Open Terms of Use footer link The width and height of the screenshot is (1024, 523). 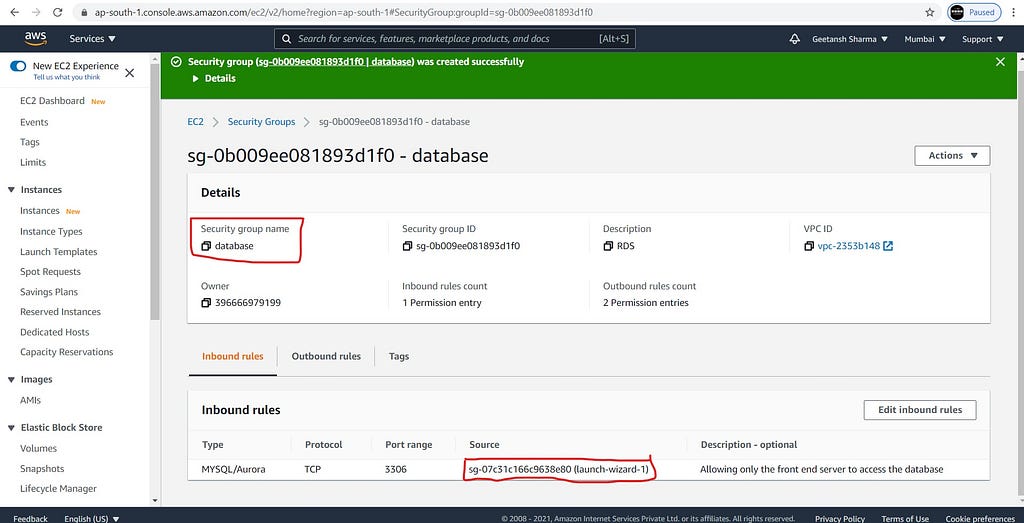904,518
